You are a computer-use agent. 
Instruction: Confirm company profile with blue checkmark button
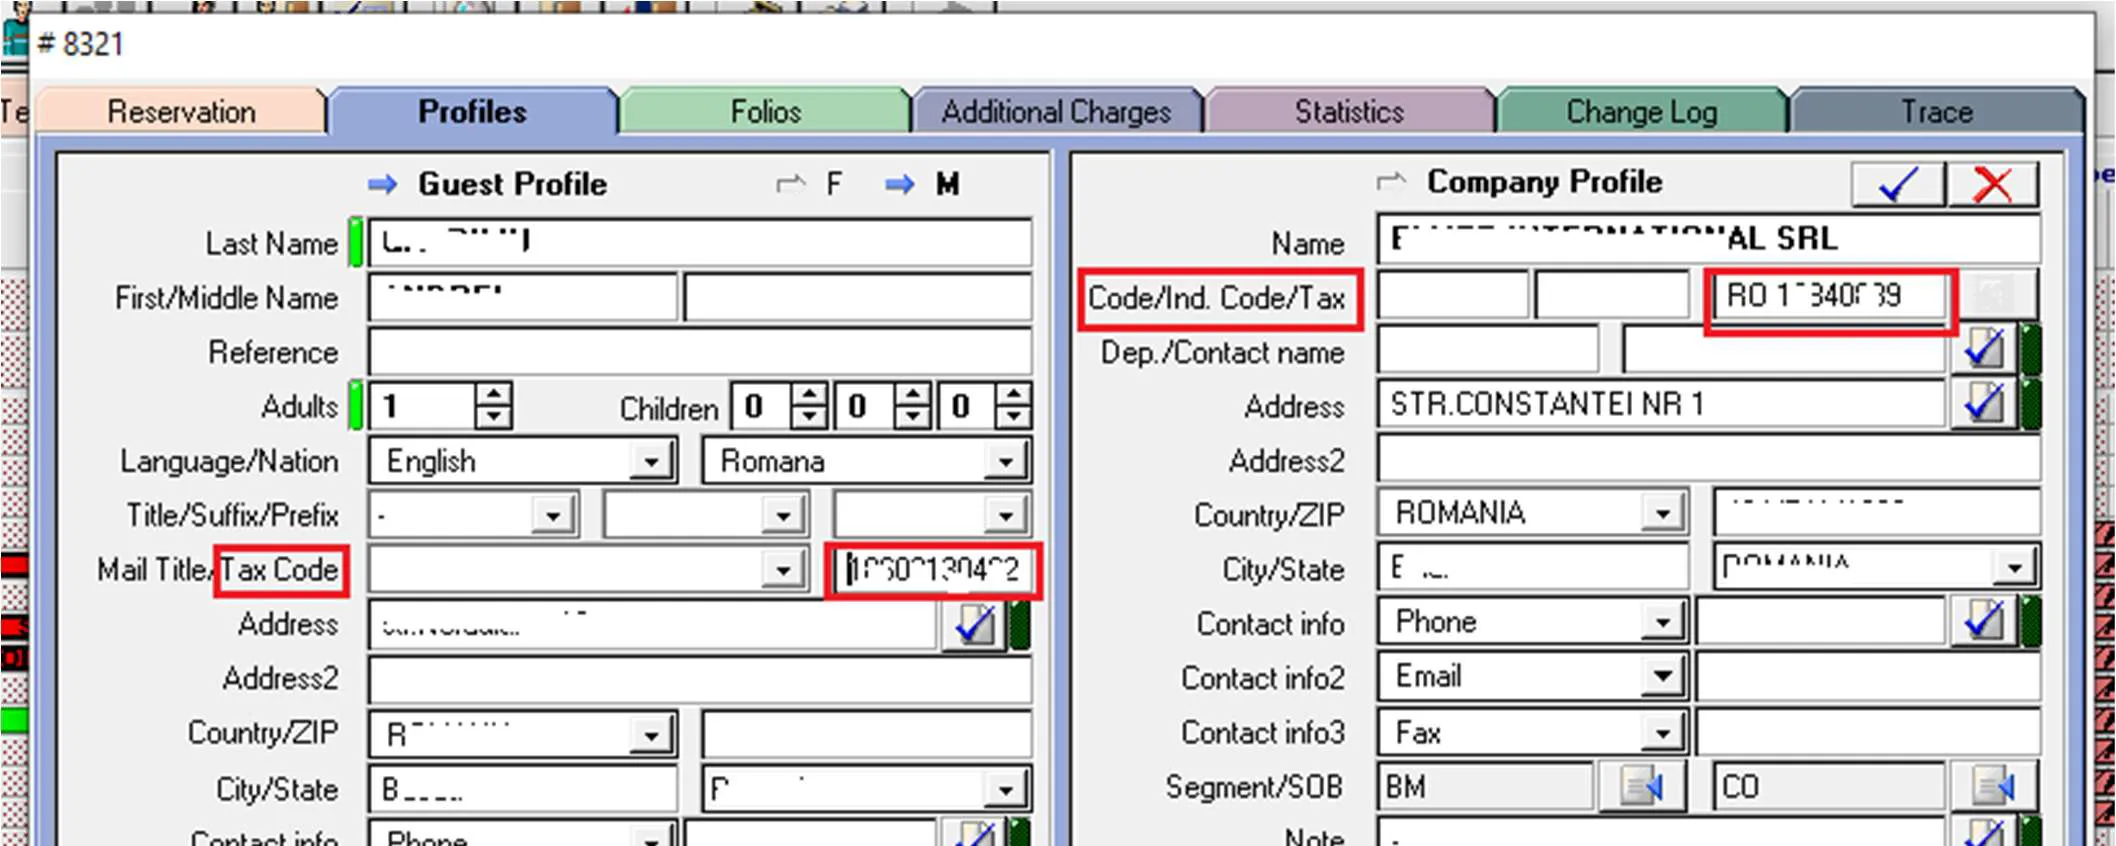pyautogui.click(x=1898, y=184)
